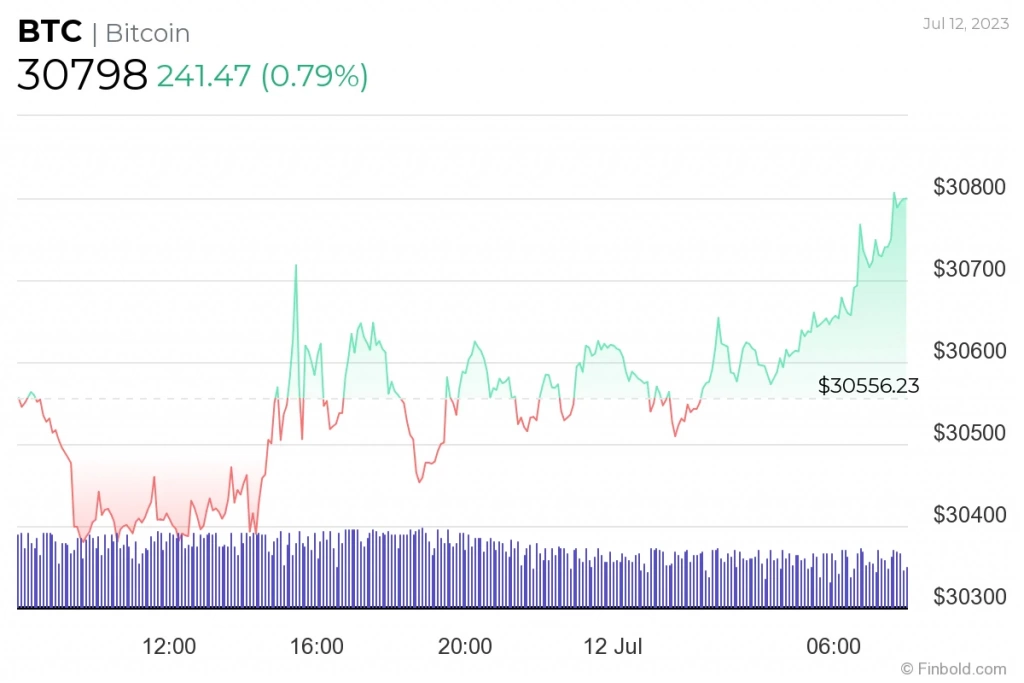Screen dimensions: 1024x683
Task: Click the $30300 axis label
Action: click(x=969, y=596)
